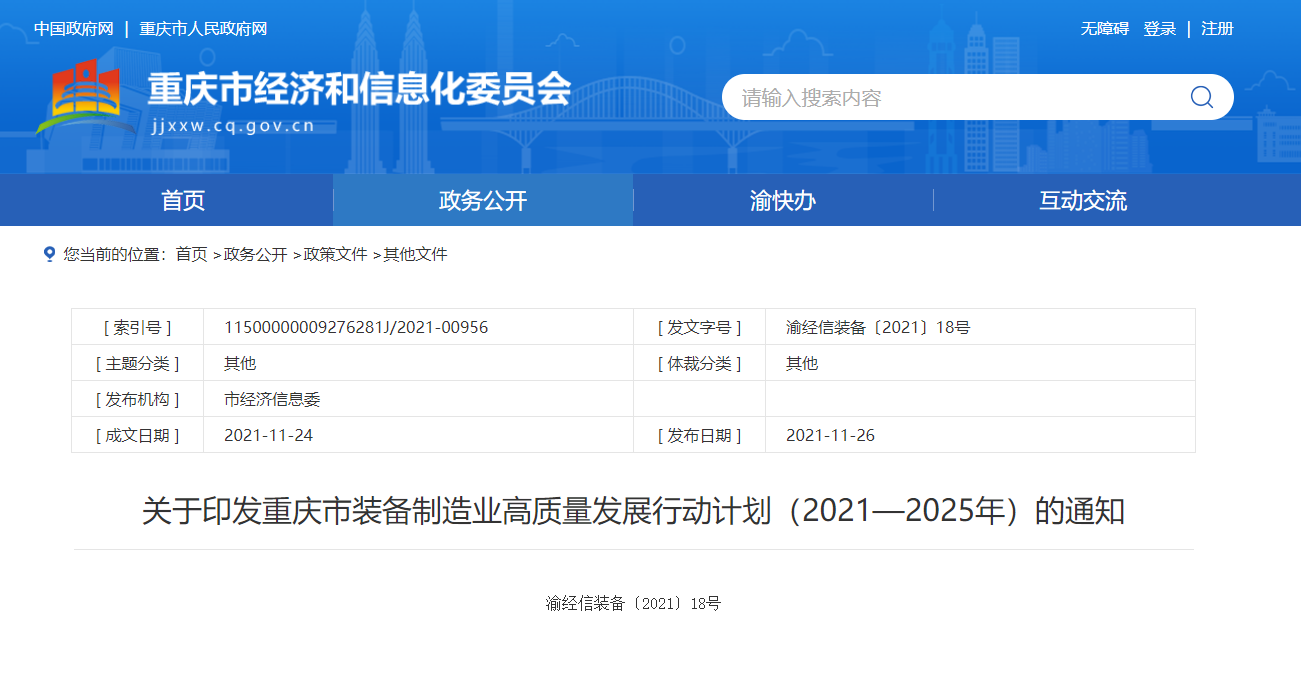The width and height of the screenshot is (1301, 682).
Task: Go to the 互动交流 tab
Action: pyautogui.click(x=1083, y=200)
